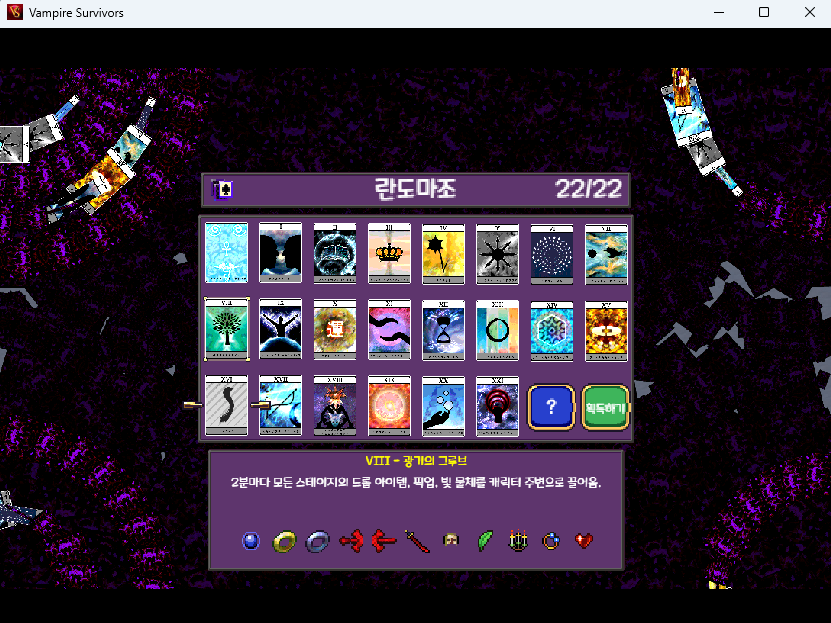Pick arcana card XIII with the black ring
This screenshot has height=623, width=831.
pyautogui.click(x=498, y=330)
